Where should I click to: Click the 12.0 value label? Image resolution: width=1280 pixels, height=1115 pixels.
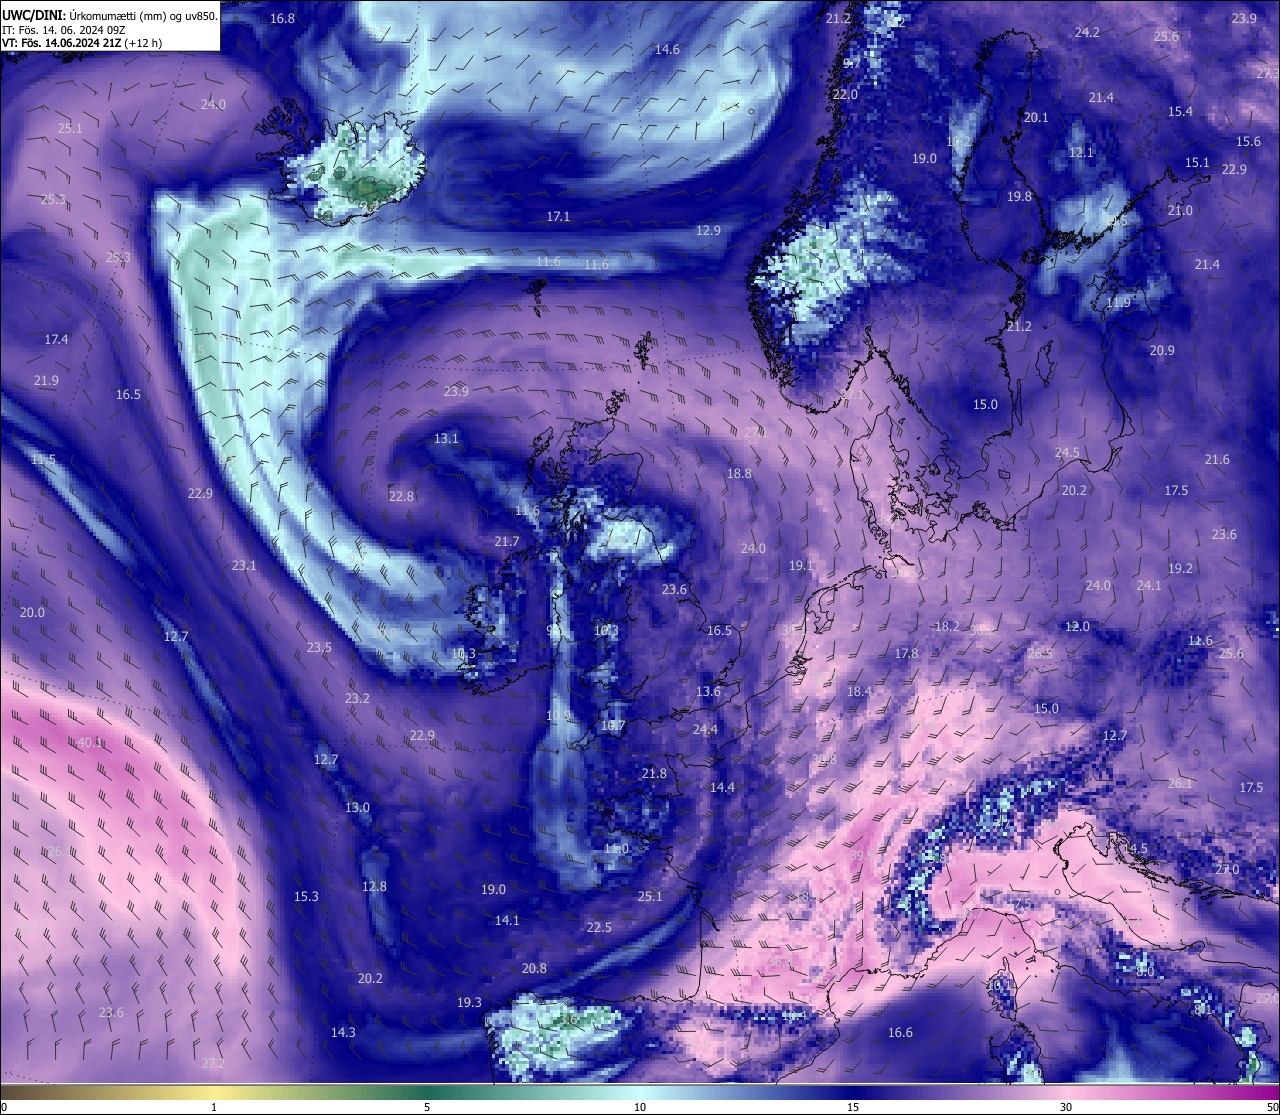1077,626
